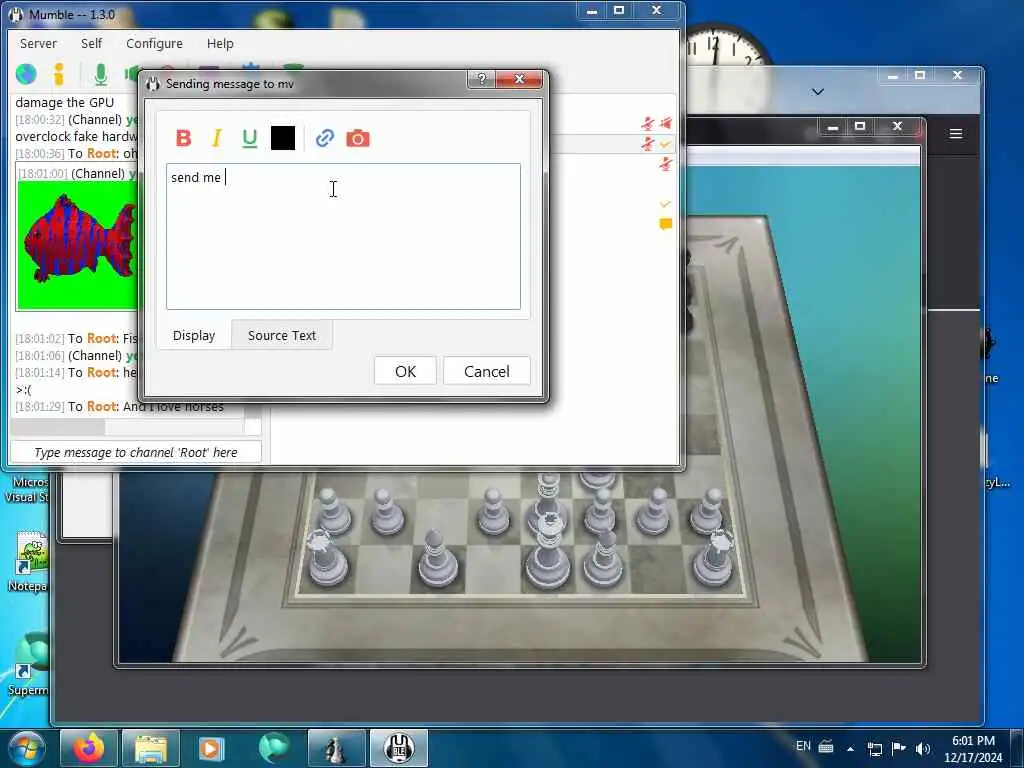Screen dimensions: 1024x768
Task: Show hidden tray icons arrow
Action: coord(850,748)
